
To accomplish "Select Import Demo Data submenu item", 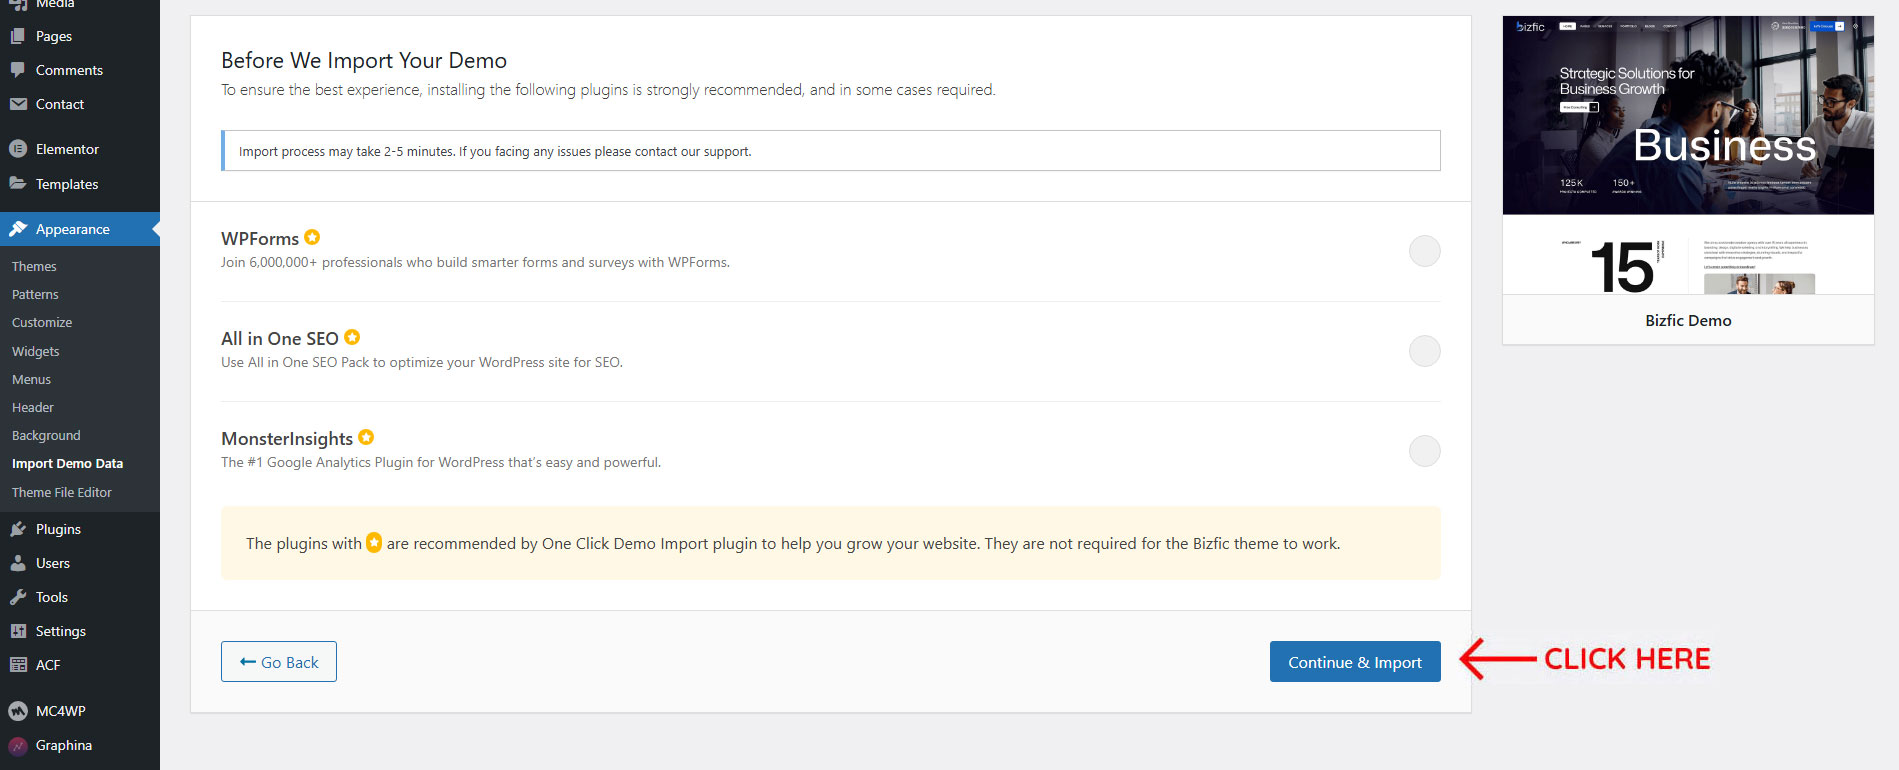I will 67,464.
